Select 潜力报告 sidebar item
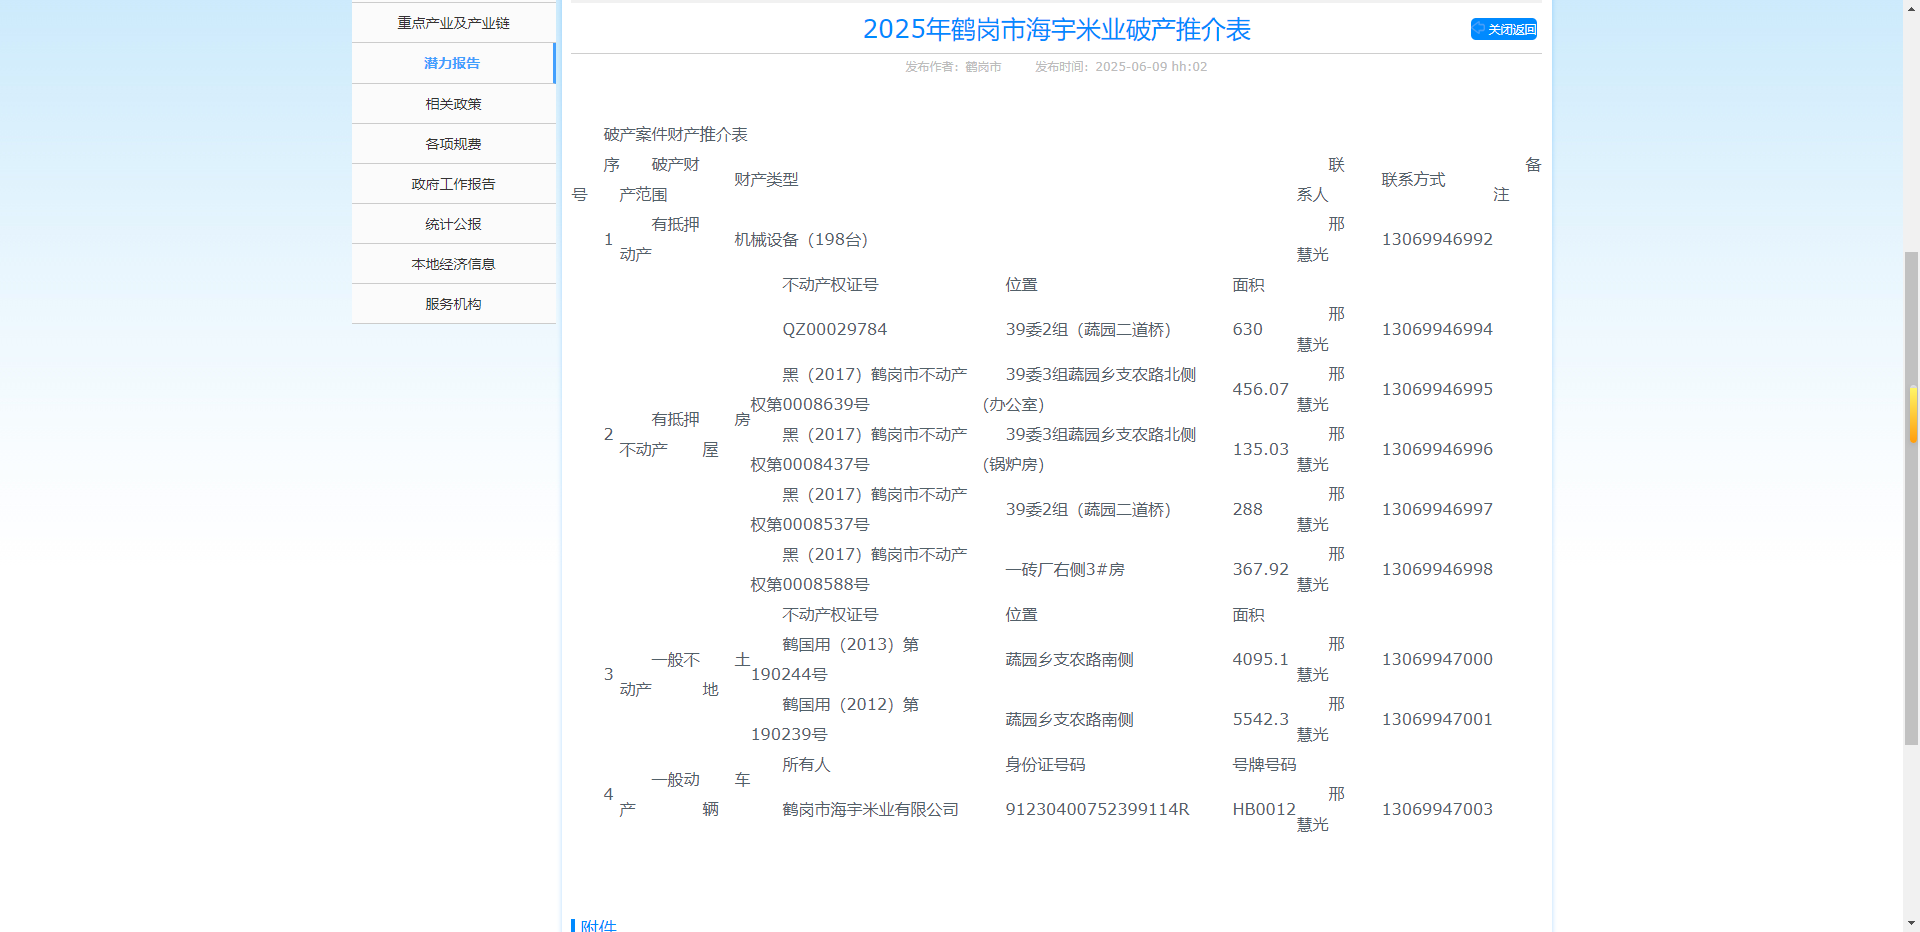 pos(453,63)
